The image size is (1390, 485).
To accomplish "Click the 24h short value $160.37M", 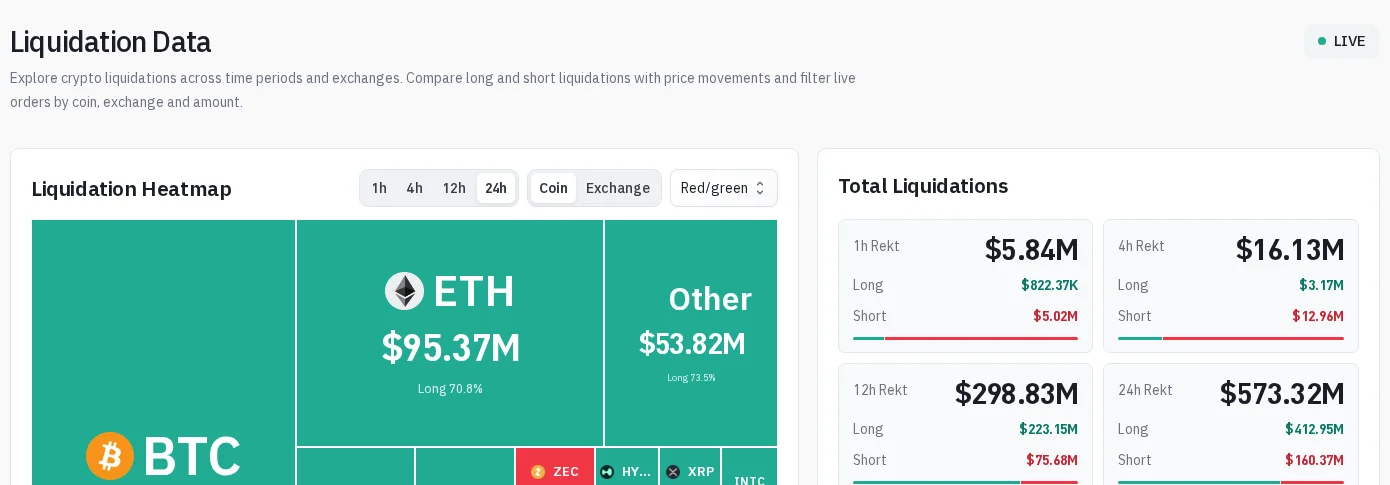I will 1314,460.
